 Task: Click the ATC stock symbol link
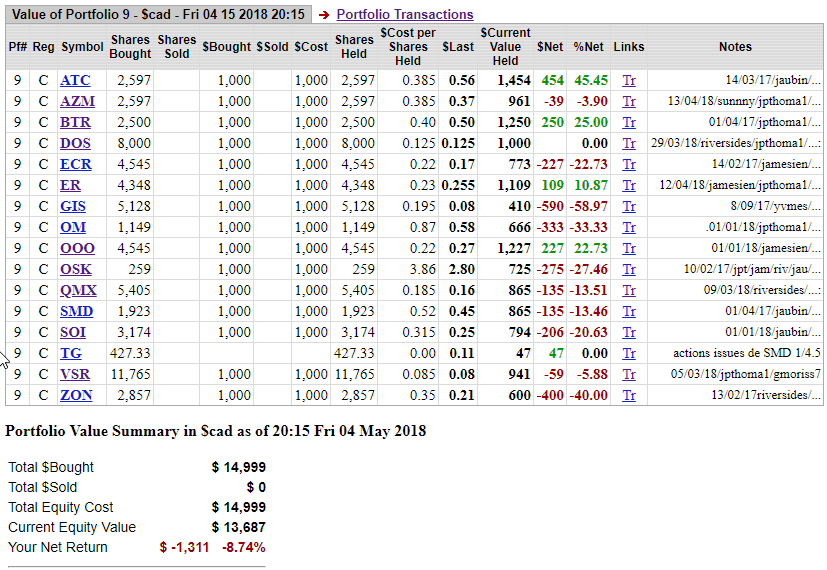click(75, 80)
